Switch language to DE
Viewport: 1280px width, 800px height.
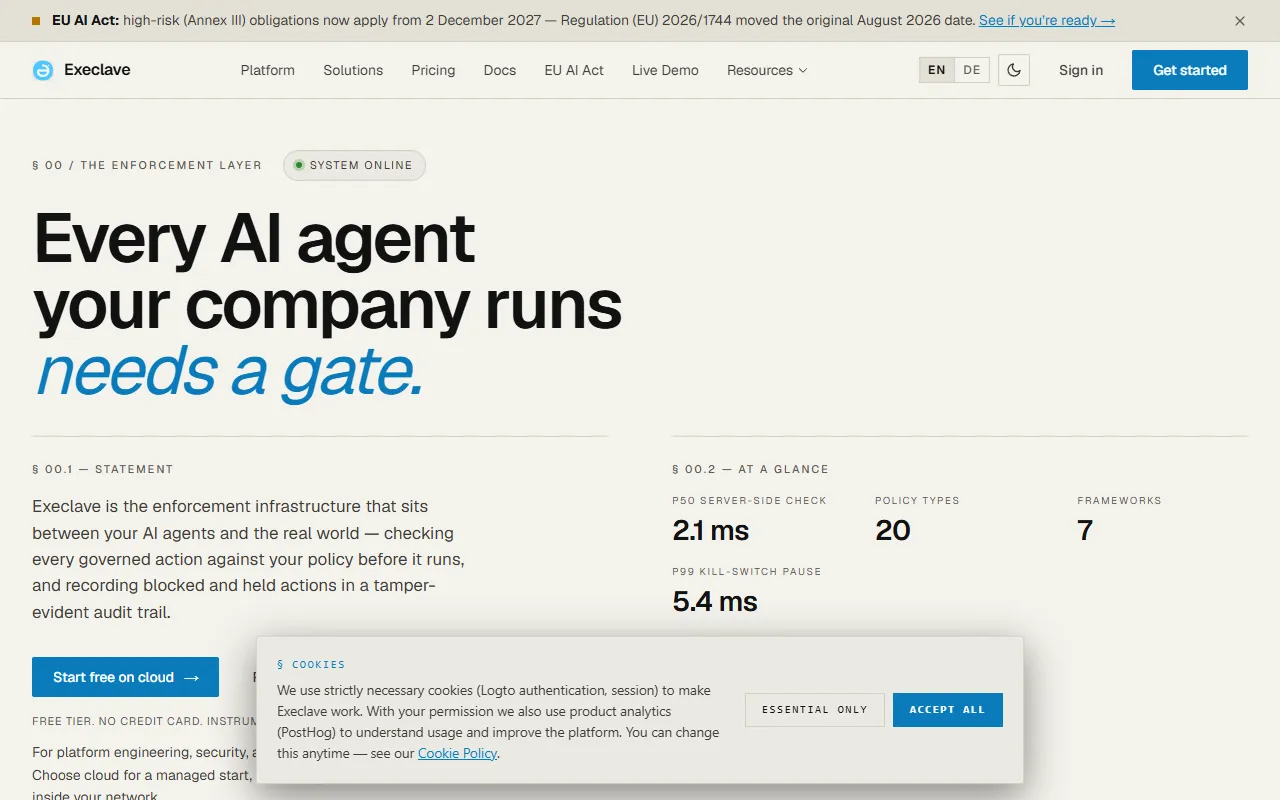click(972, 70)
